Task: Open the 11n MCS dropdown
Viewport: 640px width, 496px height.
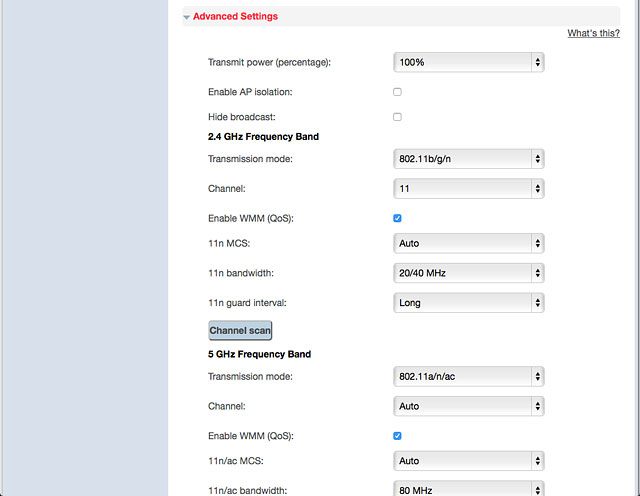Action: click(x=469, y=243)
